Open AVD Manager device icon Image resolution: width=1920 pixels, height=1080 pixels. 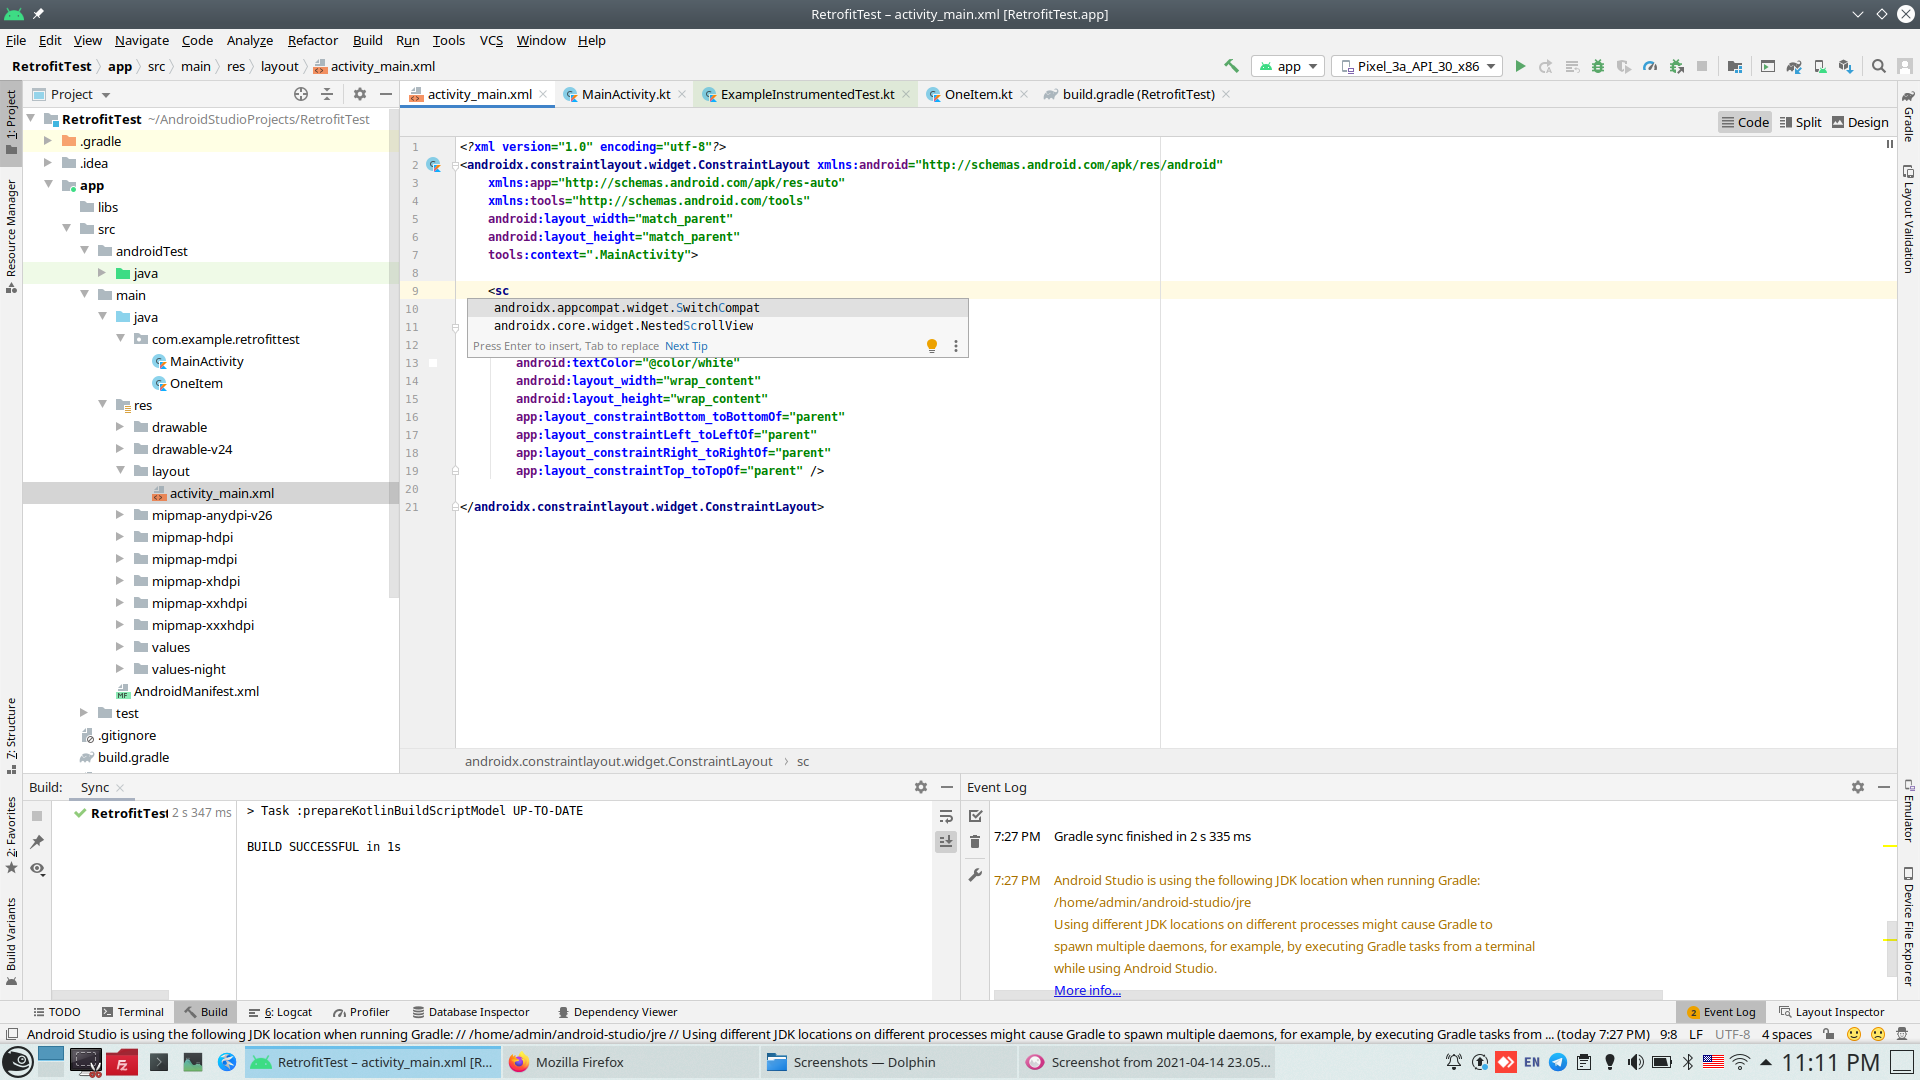click(1820, 66)
